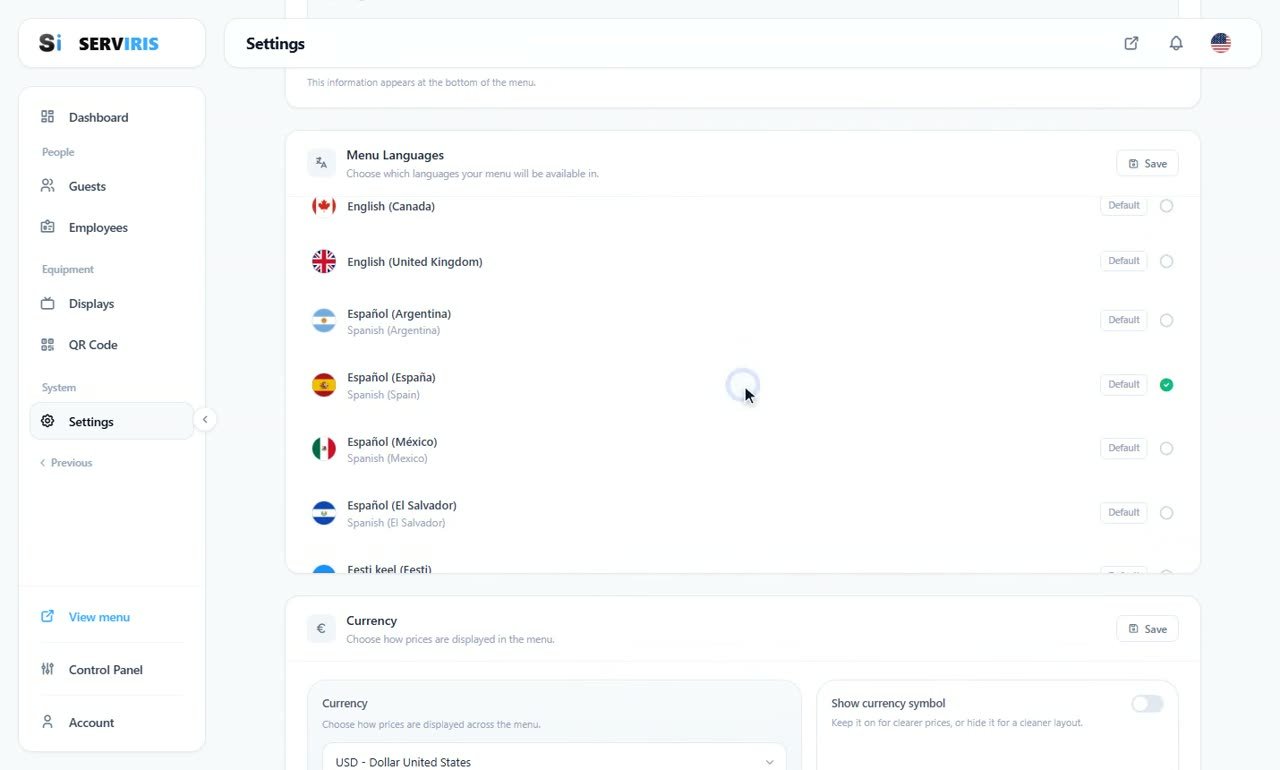Save the Currency section
The image size is (1280, 770).
click(x=1147, y=629)
